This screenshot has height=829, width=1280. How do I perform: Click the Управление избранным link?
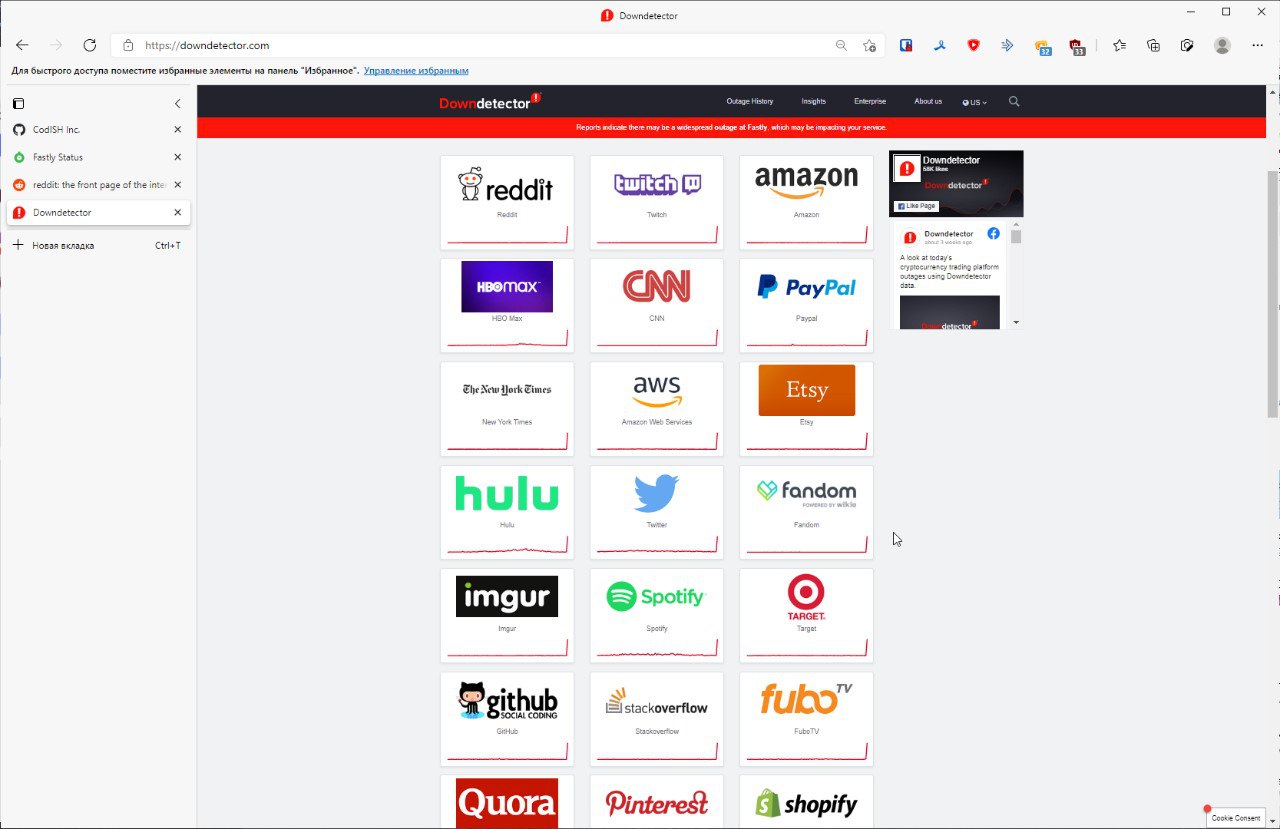tap(416, 71)
